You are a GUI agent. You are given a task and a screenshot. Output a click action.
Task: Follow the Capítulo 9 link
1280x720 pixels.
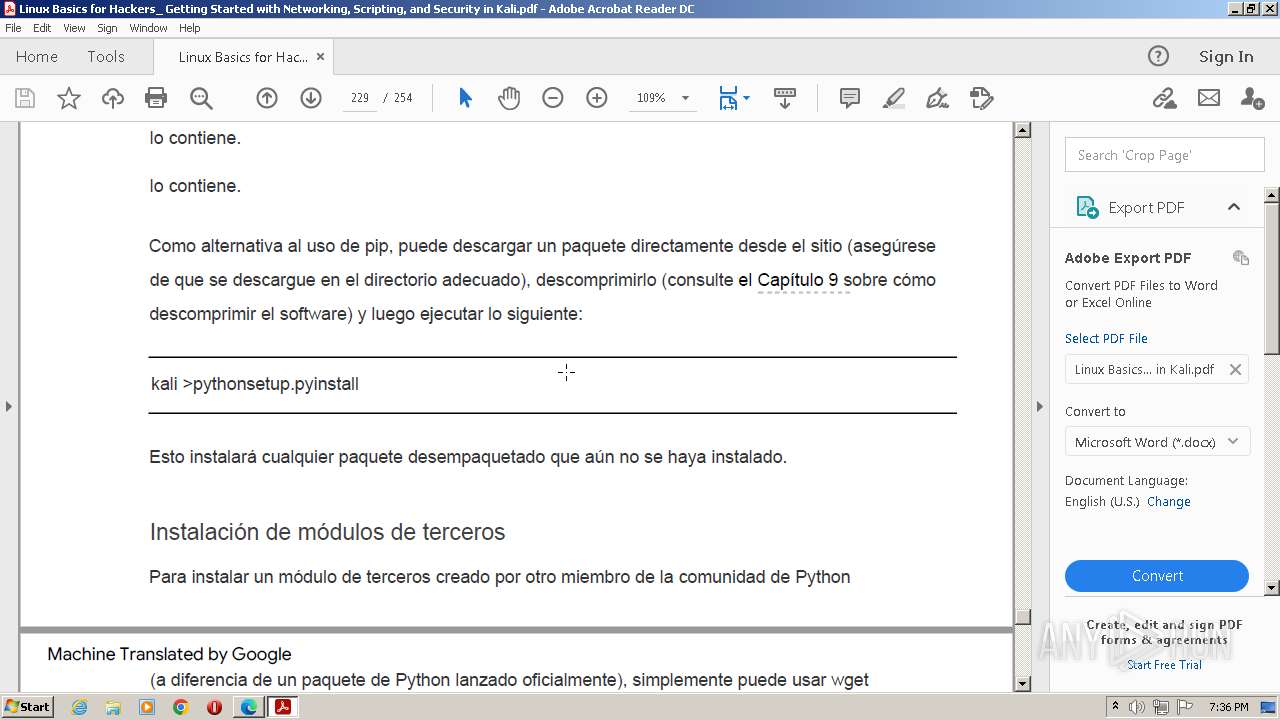797,280
